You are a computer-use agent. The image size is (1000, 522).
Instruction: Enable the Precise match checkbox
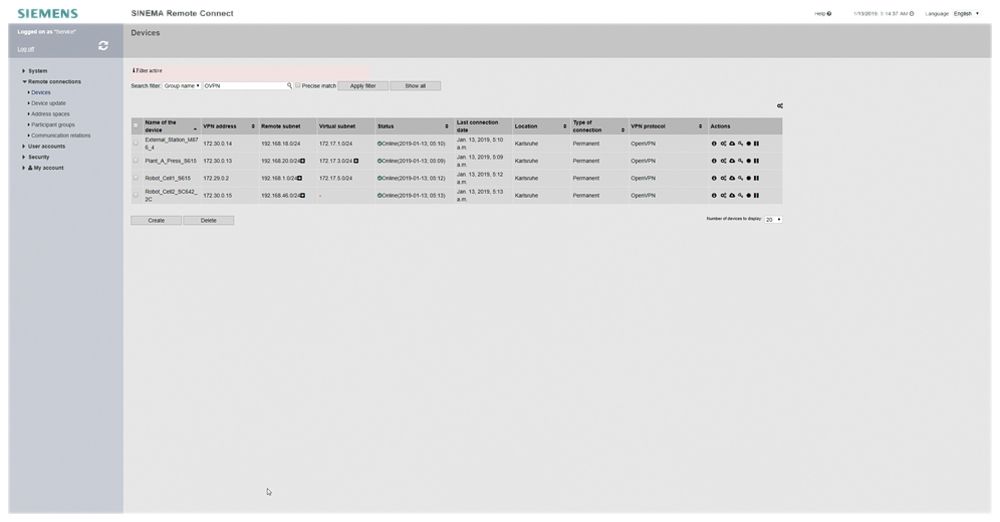(298, 86)
